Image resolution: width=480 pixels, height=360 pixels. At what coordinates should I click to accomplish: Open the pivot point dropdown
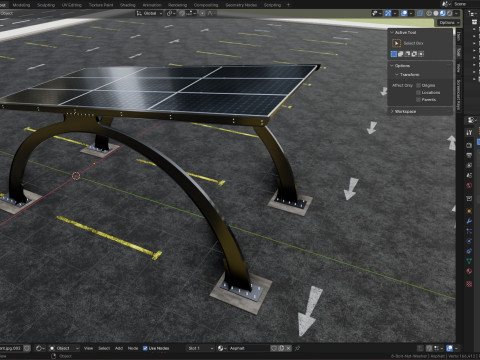171,13
